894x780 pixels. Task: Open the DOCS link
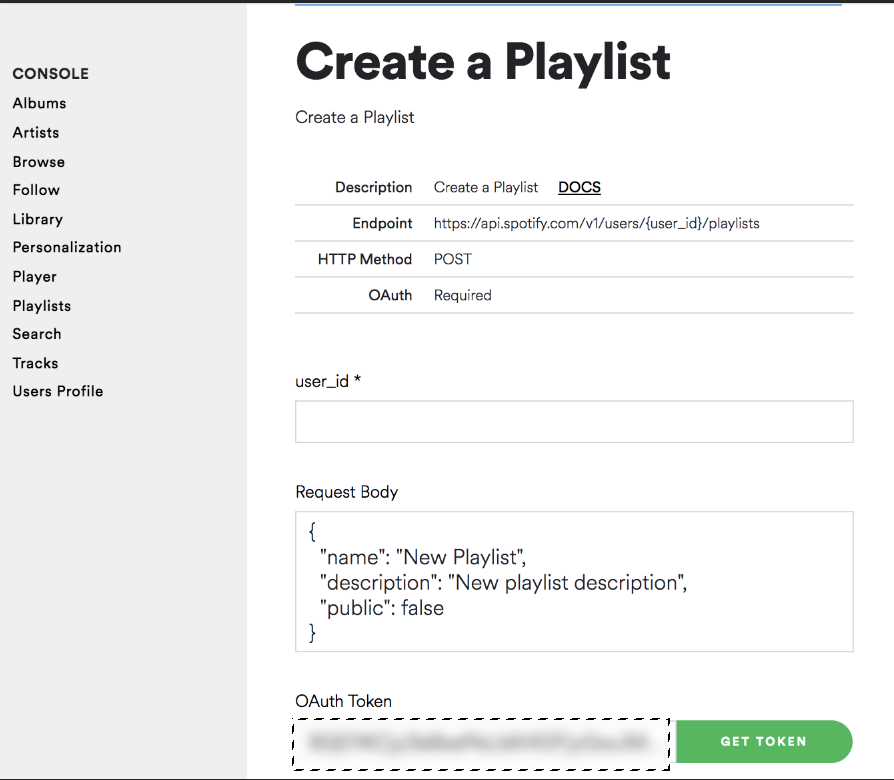[579, 187]
